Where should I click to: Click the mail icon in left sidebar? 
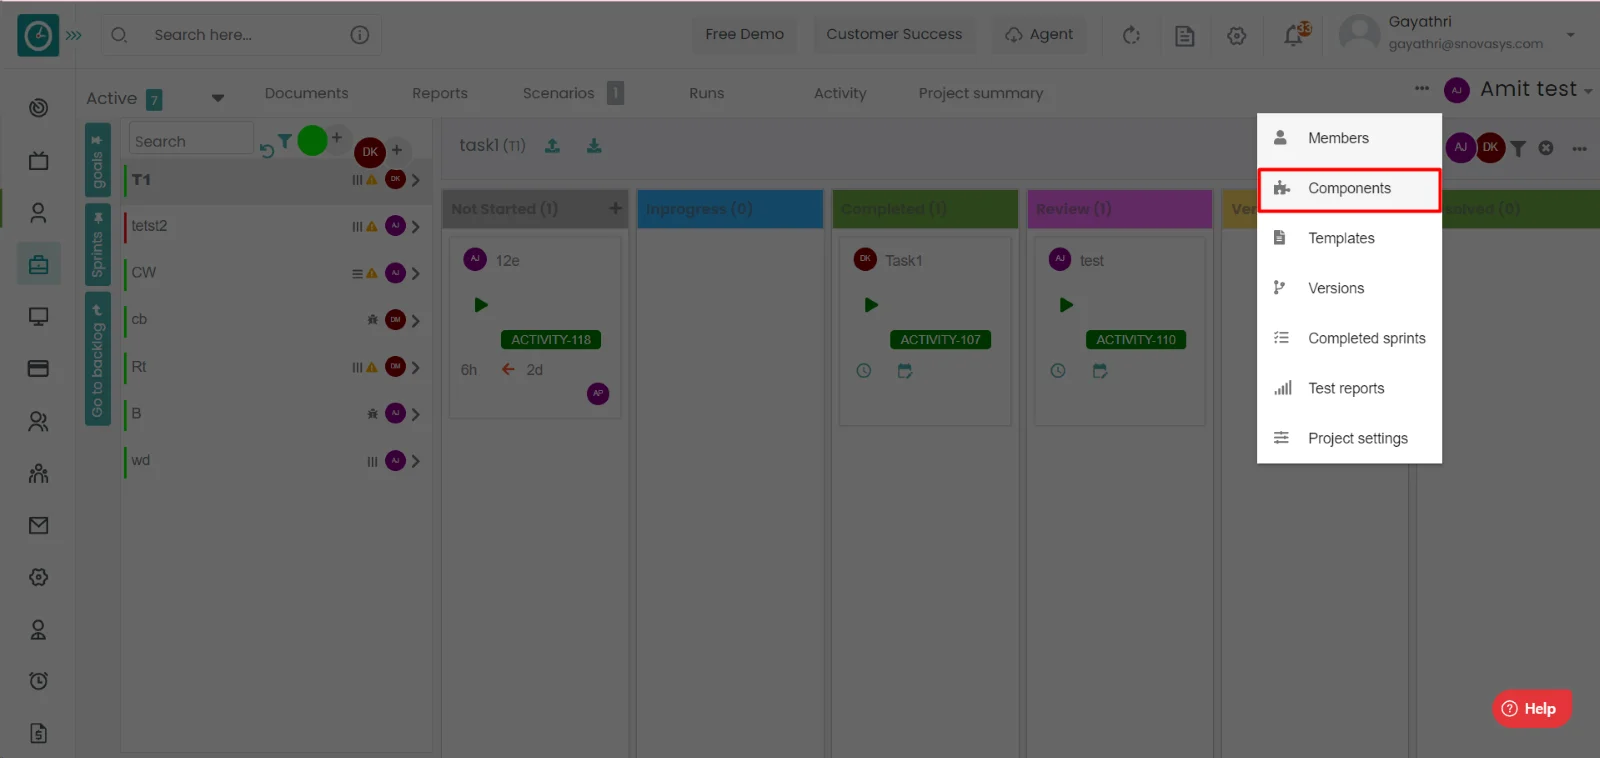point(38,525)
